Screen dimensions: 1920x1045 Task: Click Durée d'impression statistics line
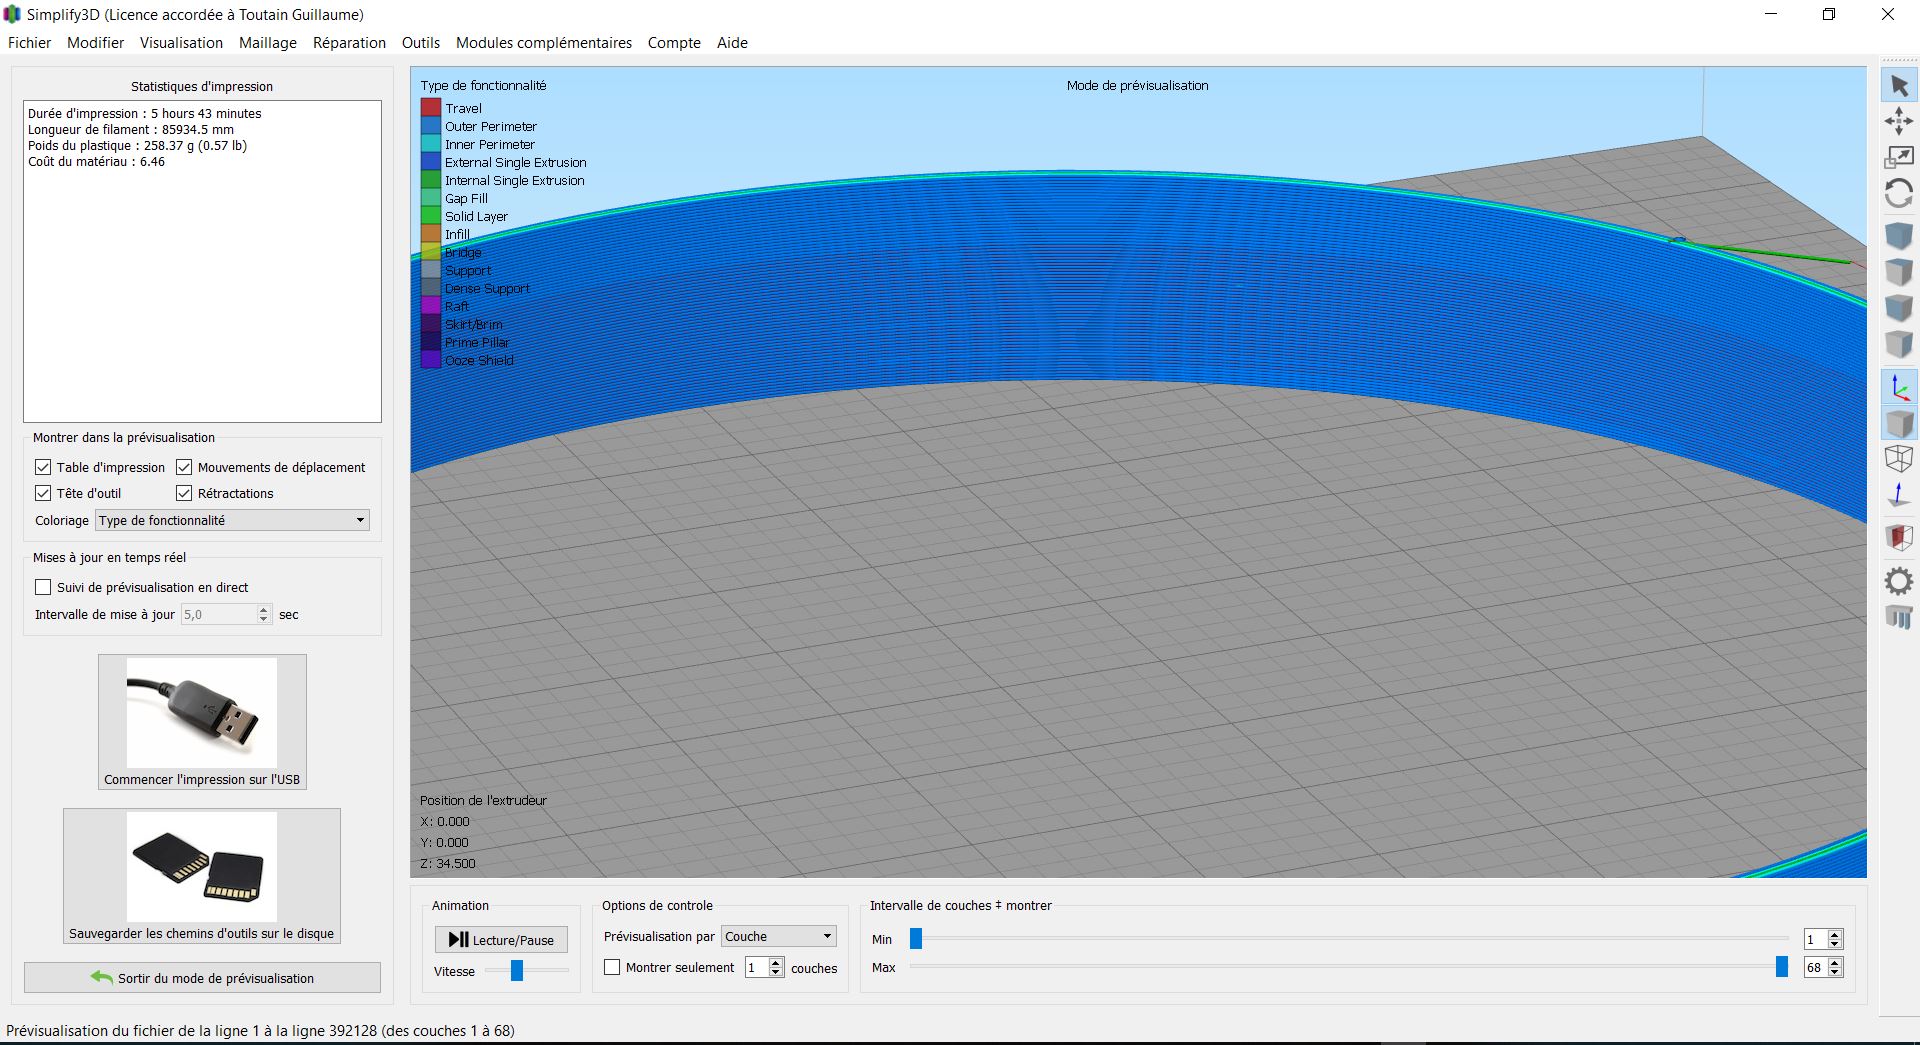145,113
